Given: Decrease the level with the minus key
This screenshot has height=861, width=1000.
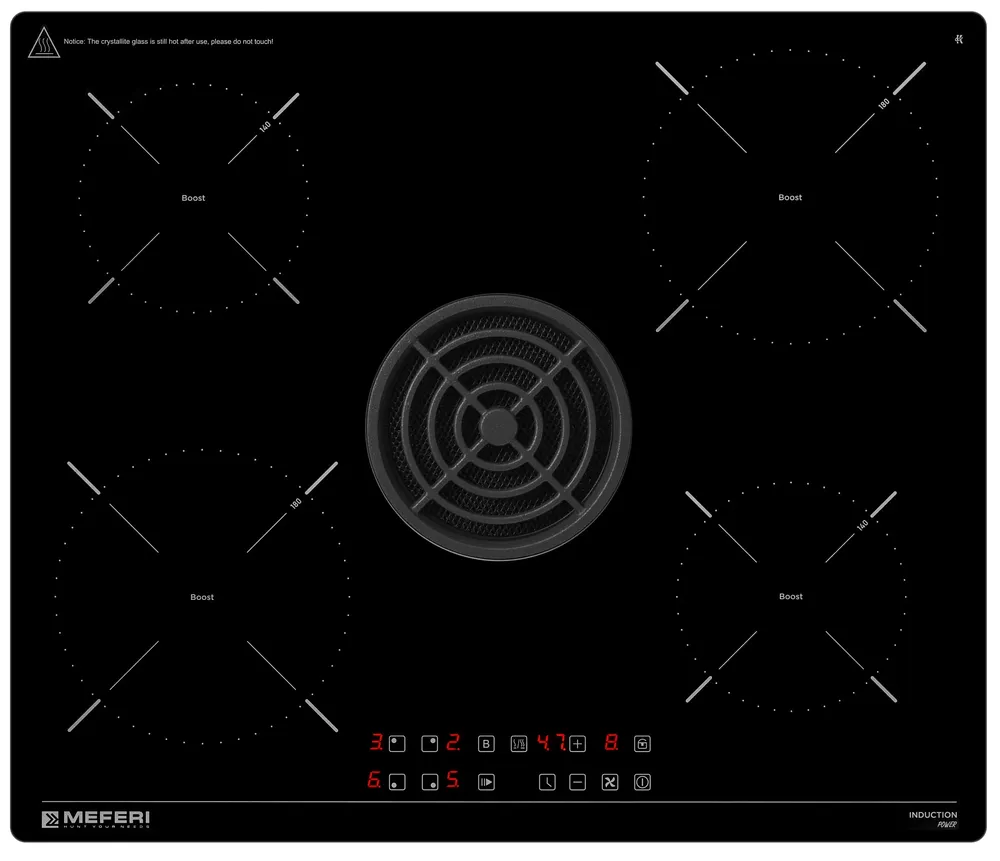Looking at the screenshot, I should (x=577, y=782).
